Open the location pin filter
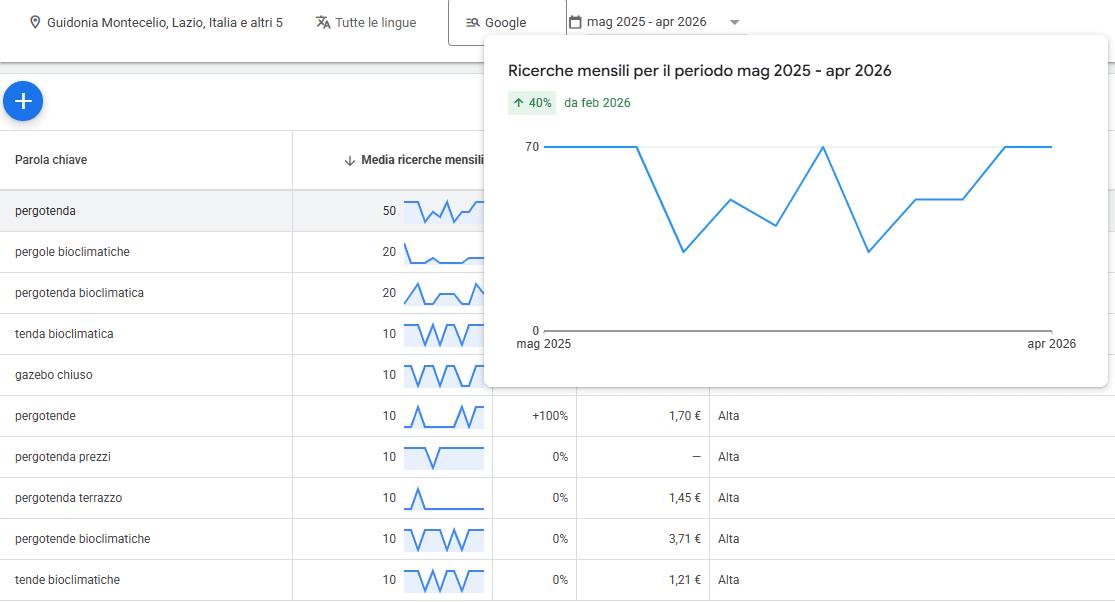Image resolution: width=1115 pixels, height=602 pixels. (34, 22)
